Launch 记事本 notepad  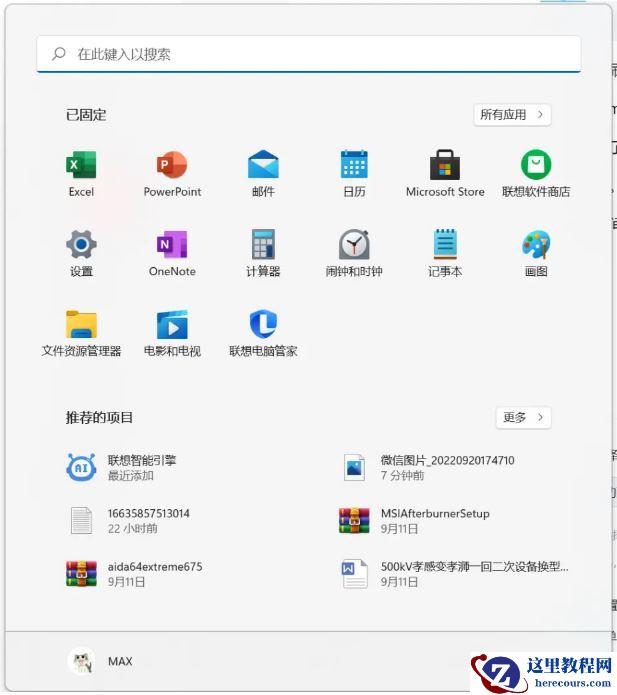(445, 254)
